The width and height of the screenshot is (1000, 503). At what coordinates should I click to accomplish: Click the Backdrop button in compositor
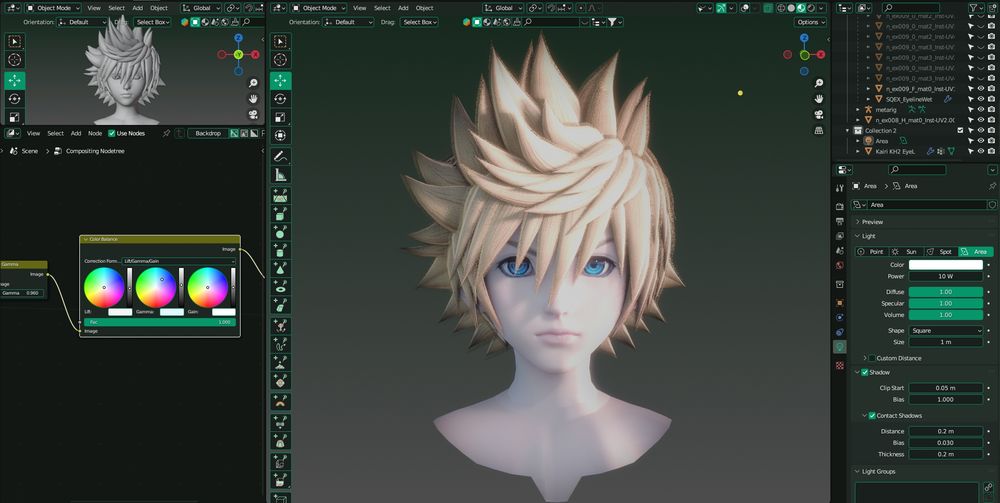click(x=207, y=133)
